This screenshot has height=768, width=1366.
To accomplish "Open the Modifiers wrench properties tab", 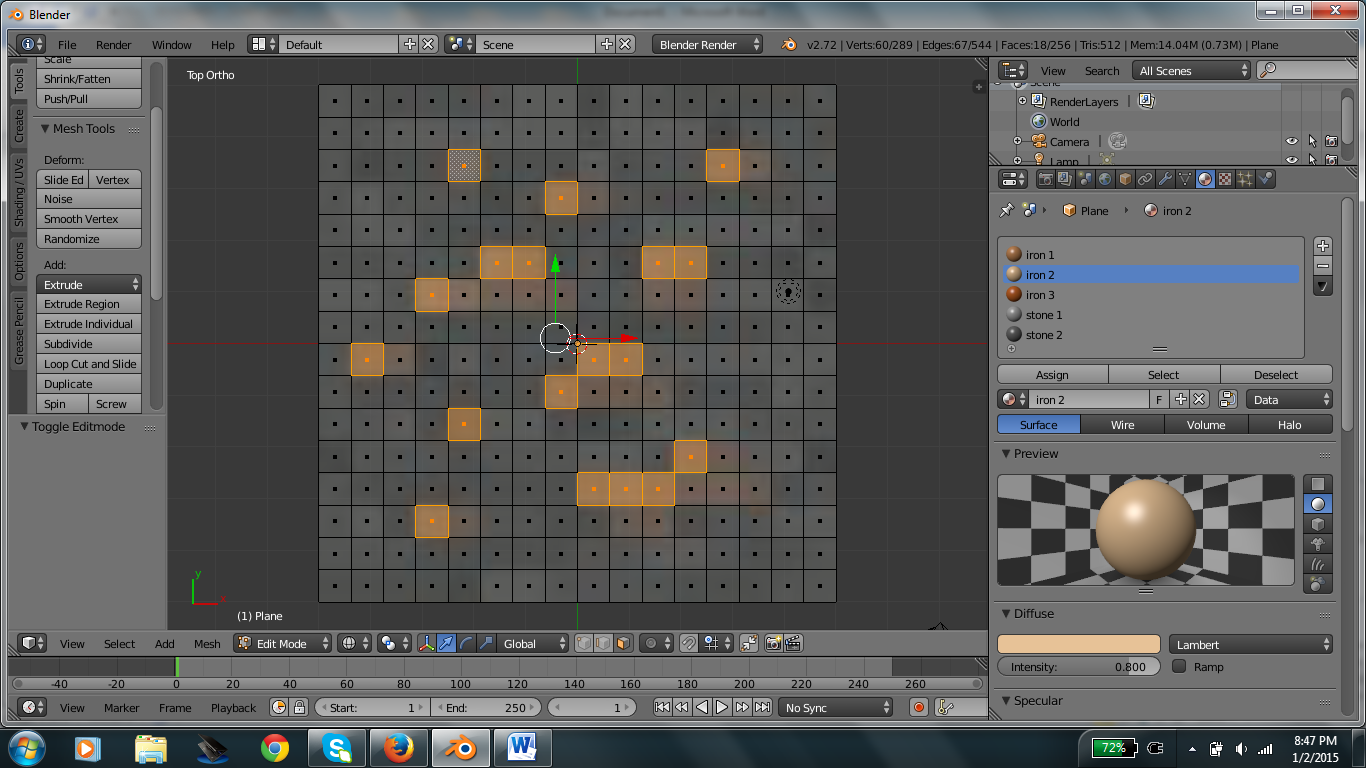I will 1165,179.
